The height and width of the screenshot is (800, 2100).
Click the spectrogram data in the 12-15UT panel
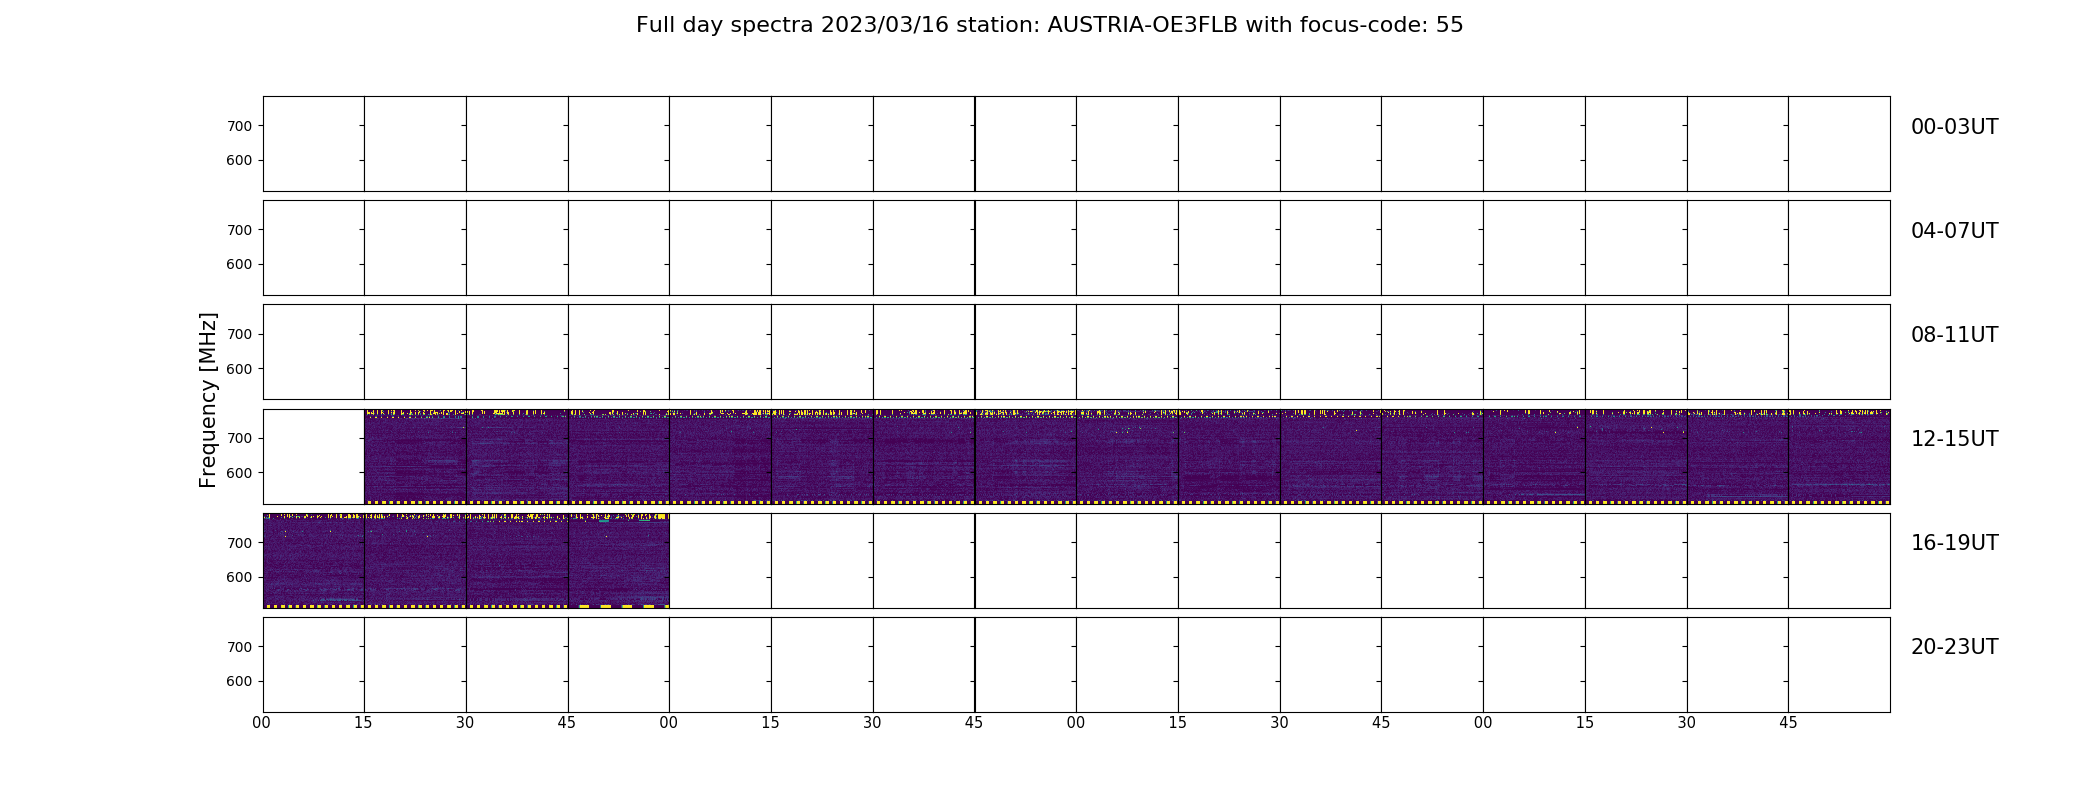[x=1127, y=456]
